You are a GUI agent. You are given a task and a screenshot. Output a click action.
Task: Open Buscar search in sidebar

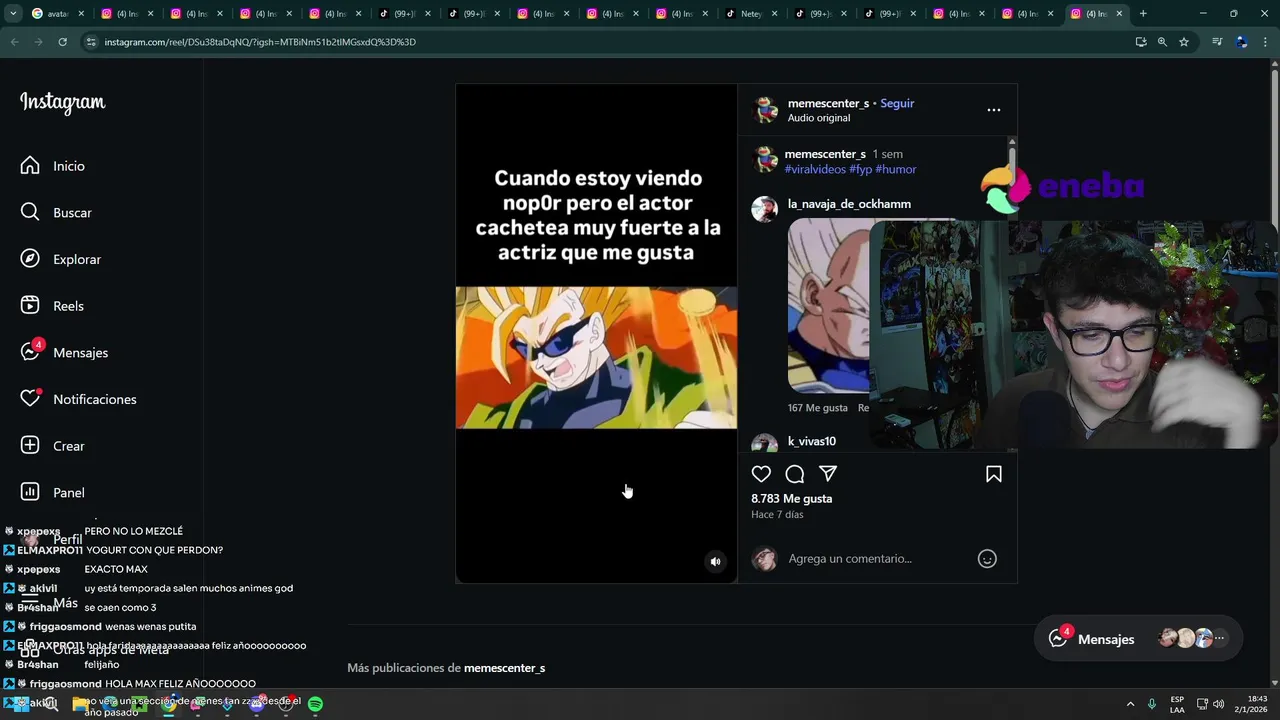click(x=56, y=212)
